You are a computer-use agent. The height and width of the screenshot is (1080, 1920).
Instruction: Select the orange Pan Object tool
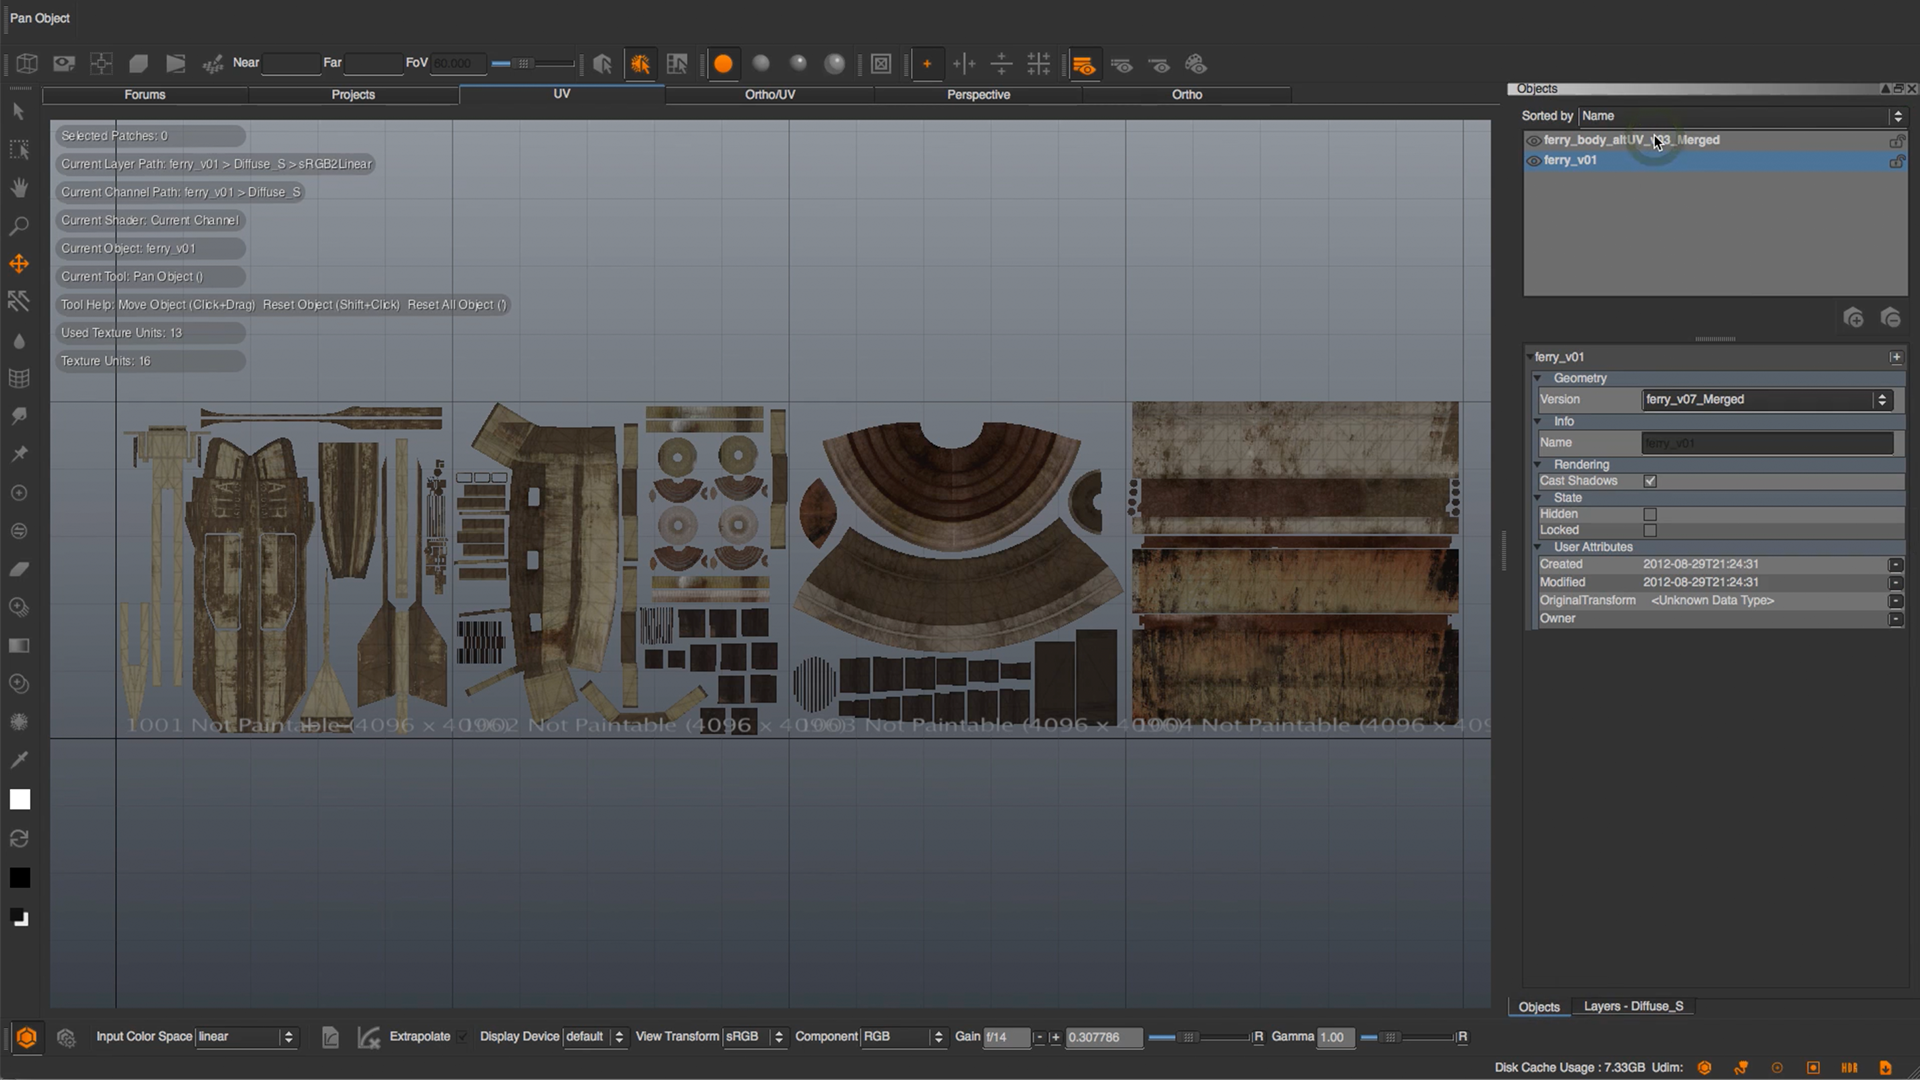tap(19, 264)
